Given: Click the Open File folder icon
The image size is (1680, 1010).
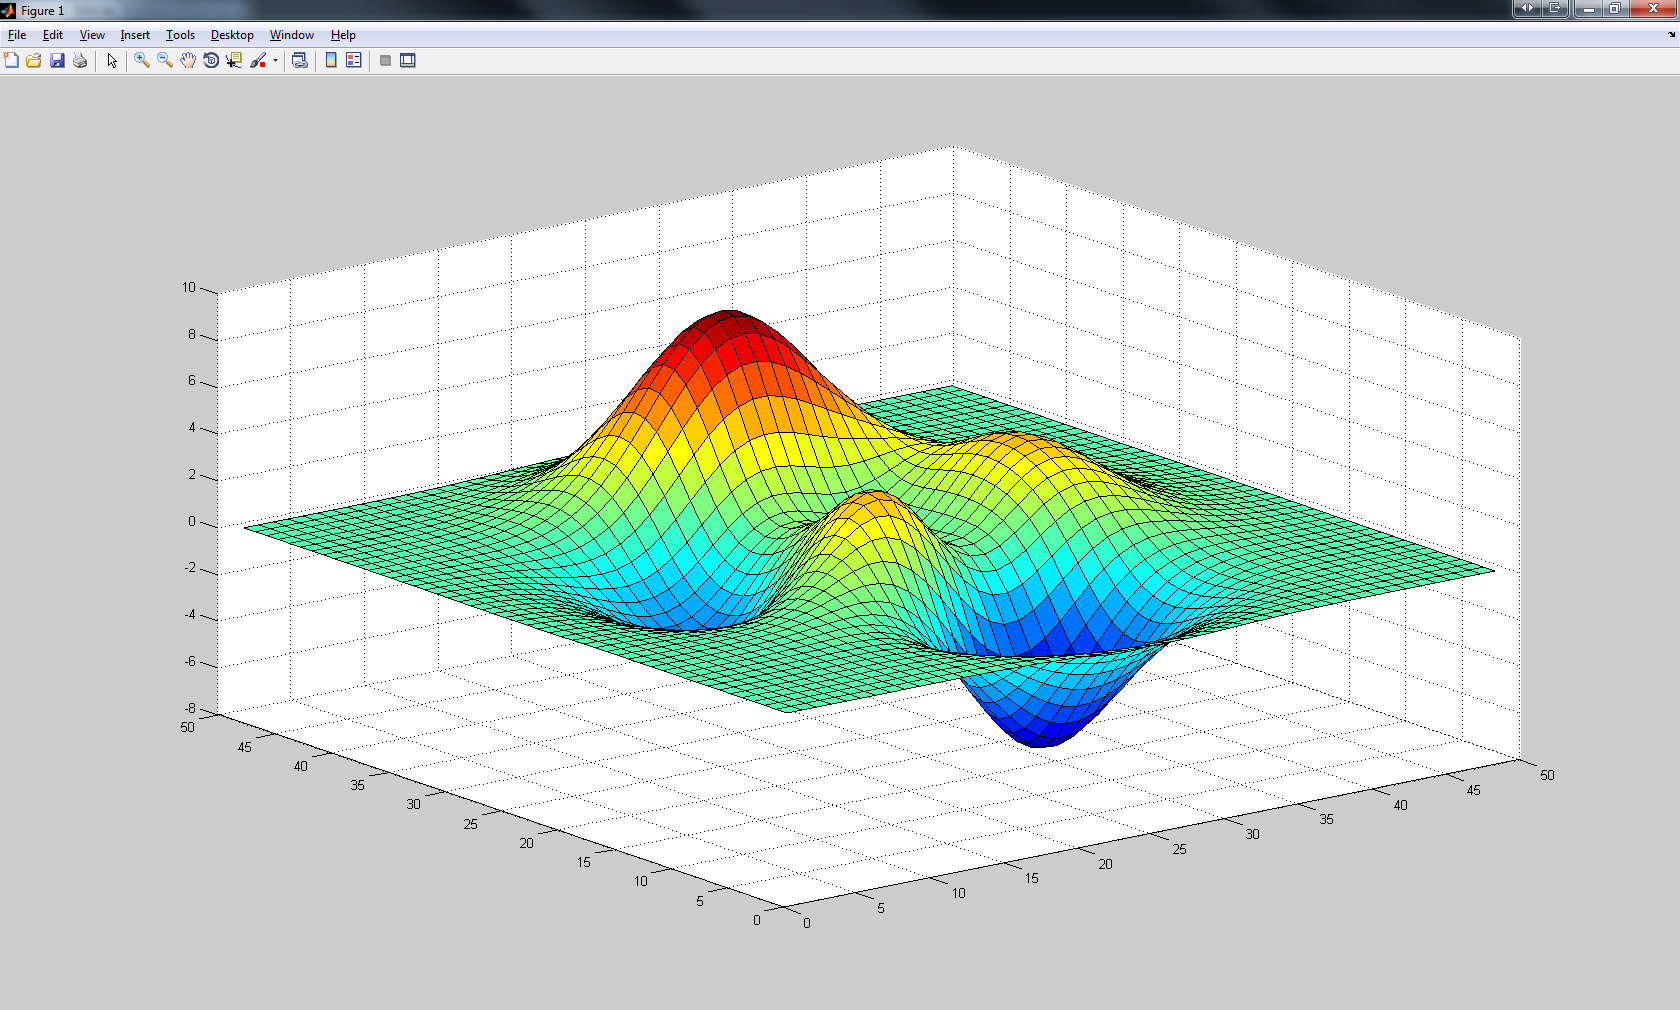Looking at the screenshot, I should pos(34,61).
